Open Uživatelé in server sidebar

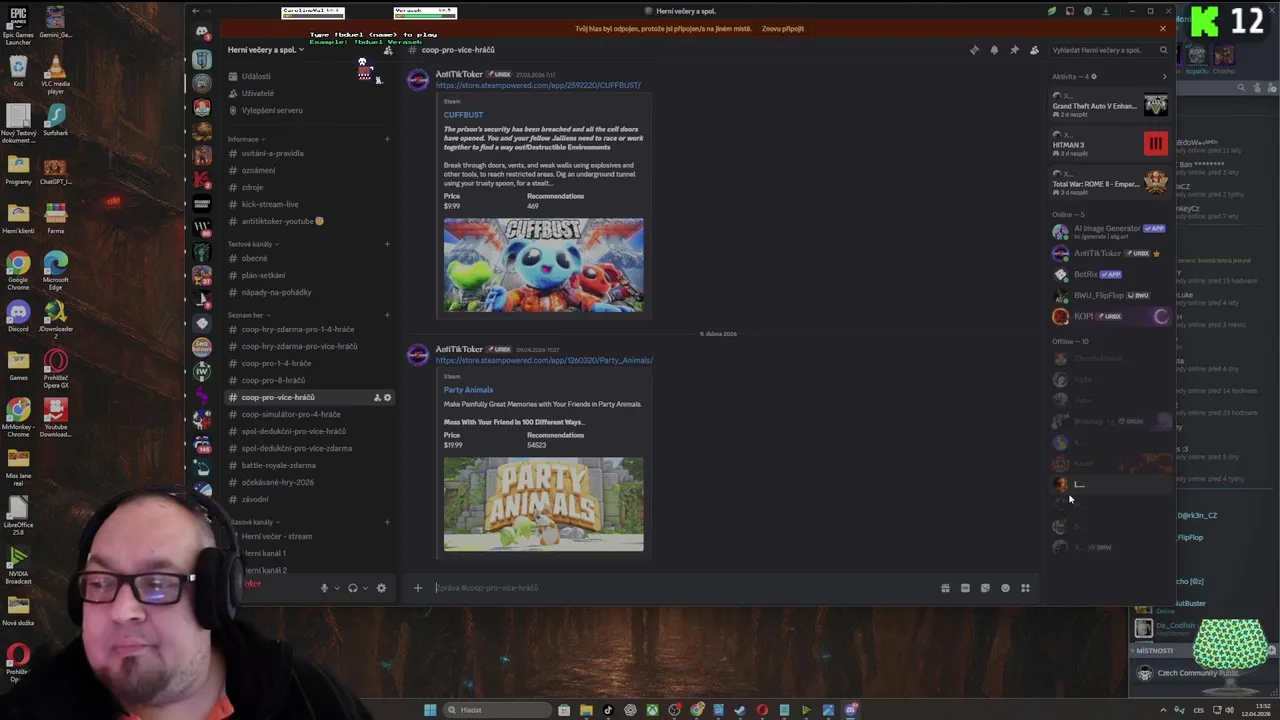click(310, 93)
